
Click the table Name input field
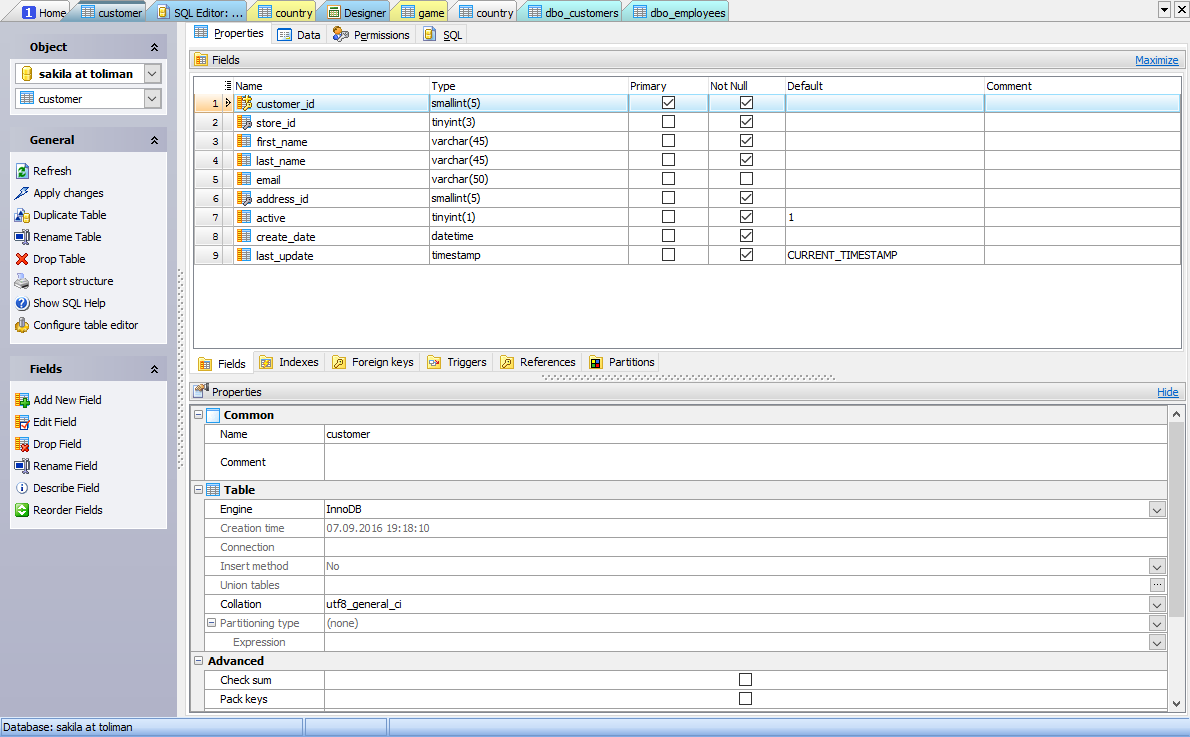(x=744, y=435)
